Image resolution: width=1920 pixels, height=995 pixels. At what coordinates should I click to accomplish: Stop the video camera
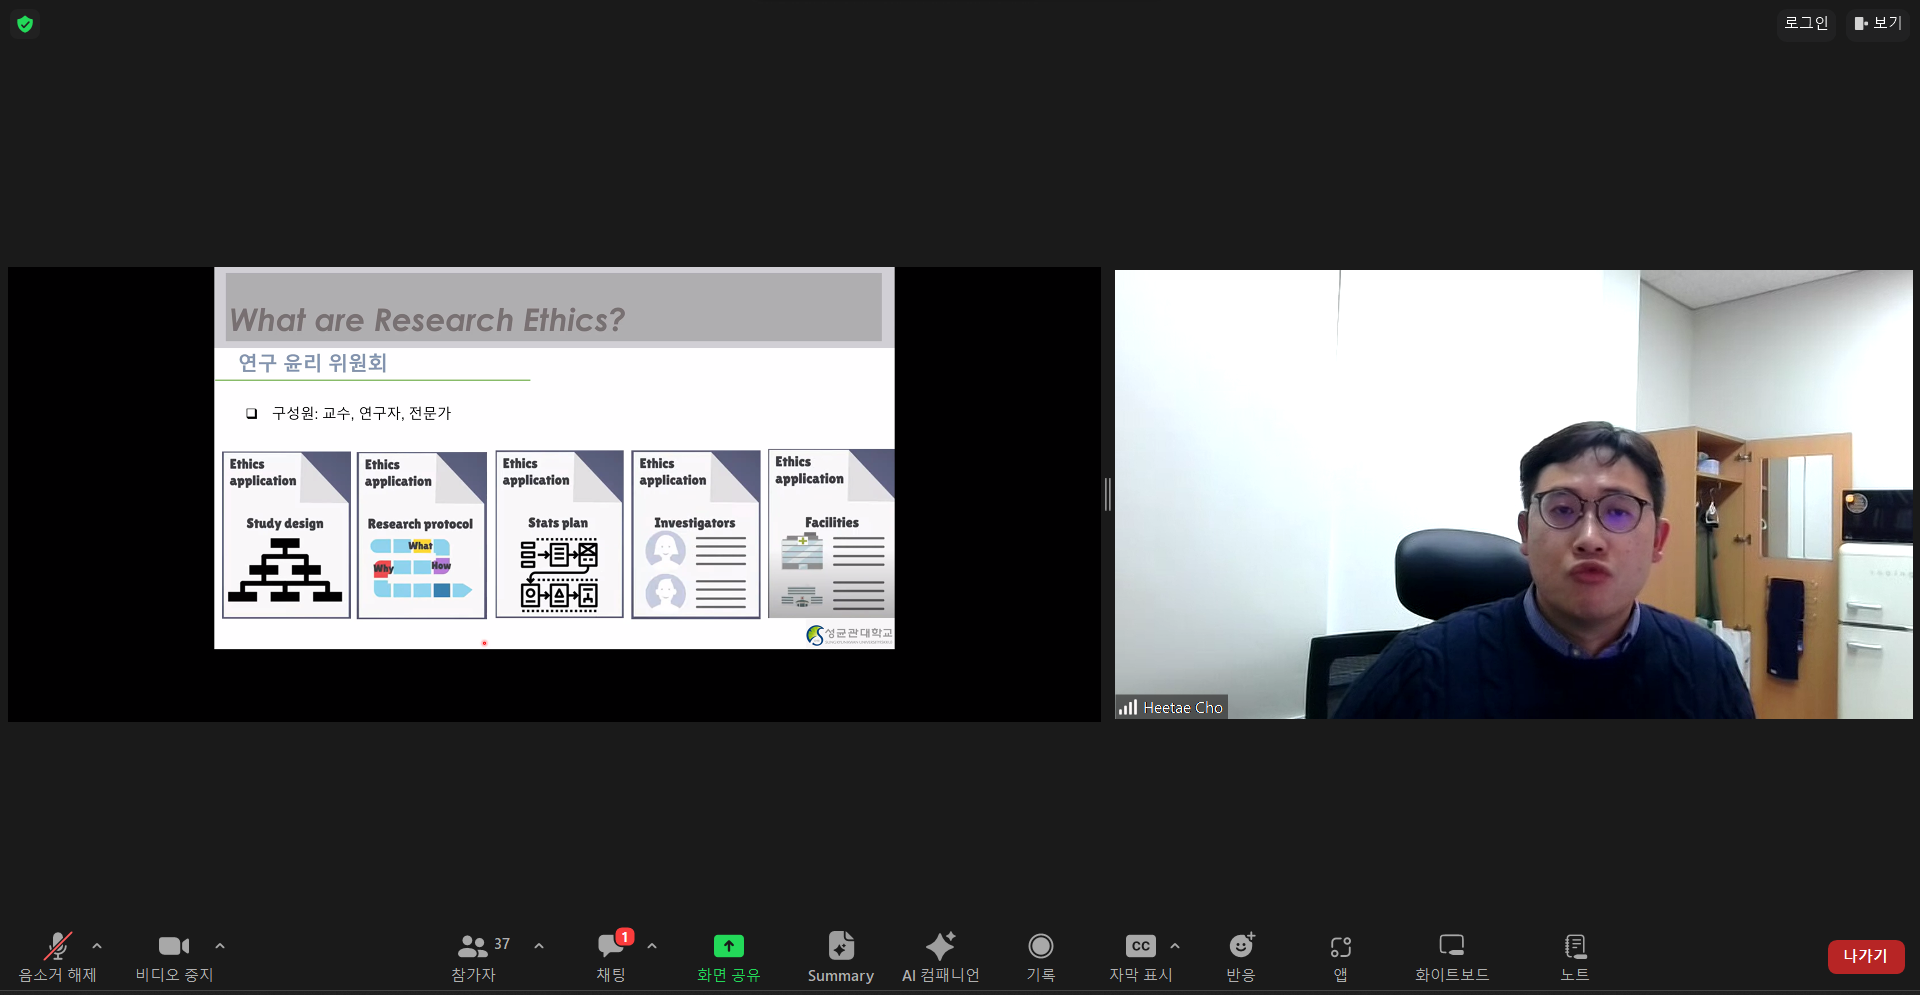174,947
